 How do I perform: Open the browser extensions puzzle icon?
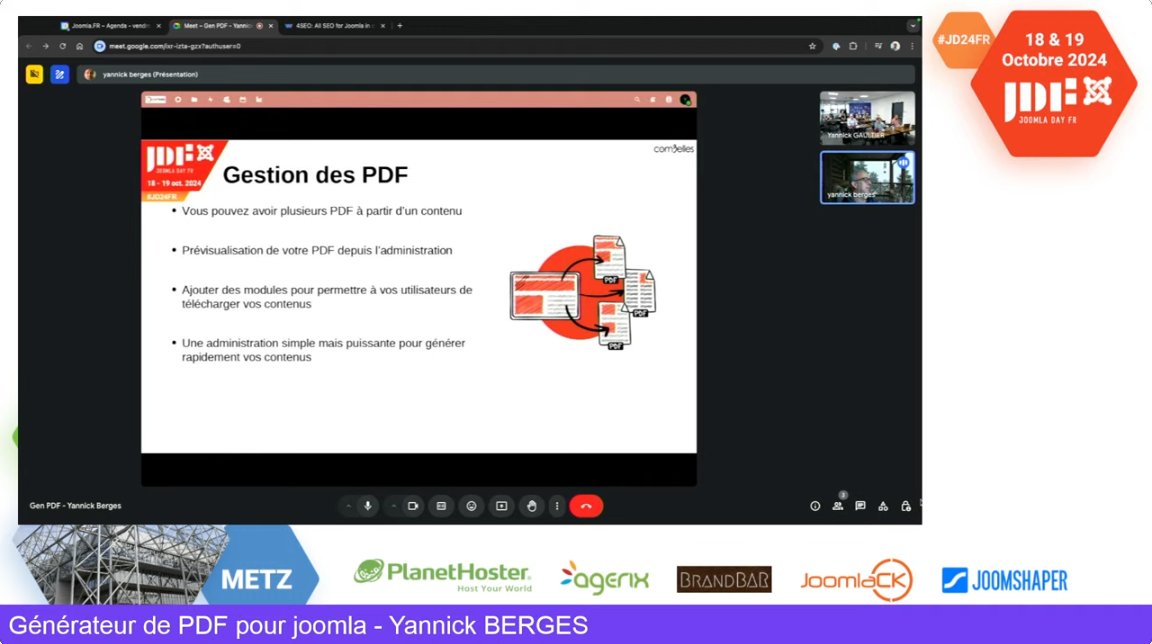tap(853, 46)
